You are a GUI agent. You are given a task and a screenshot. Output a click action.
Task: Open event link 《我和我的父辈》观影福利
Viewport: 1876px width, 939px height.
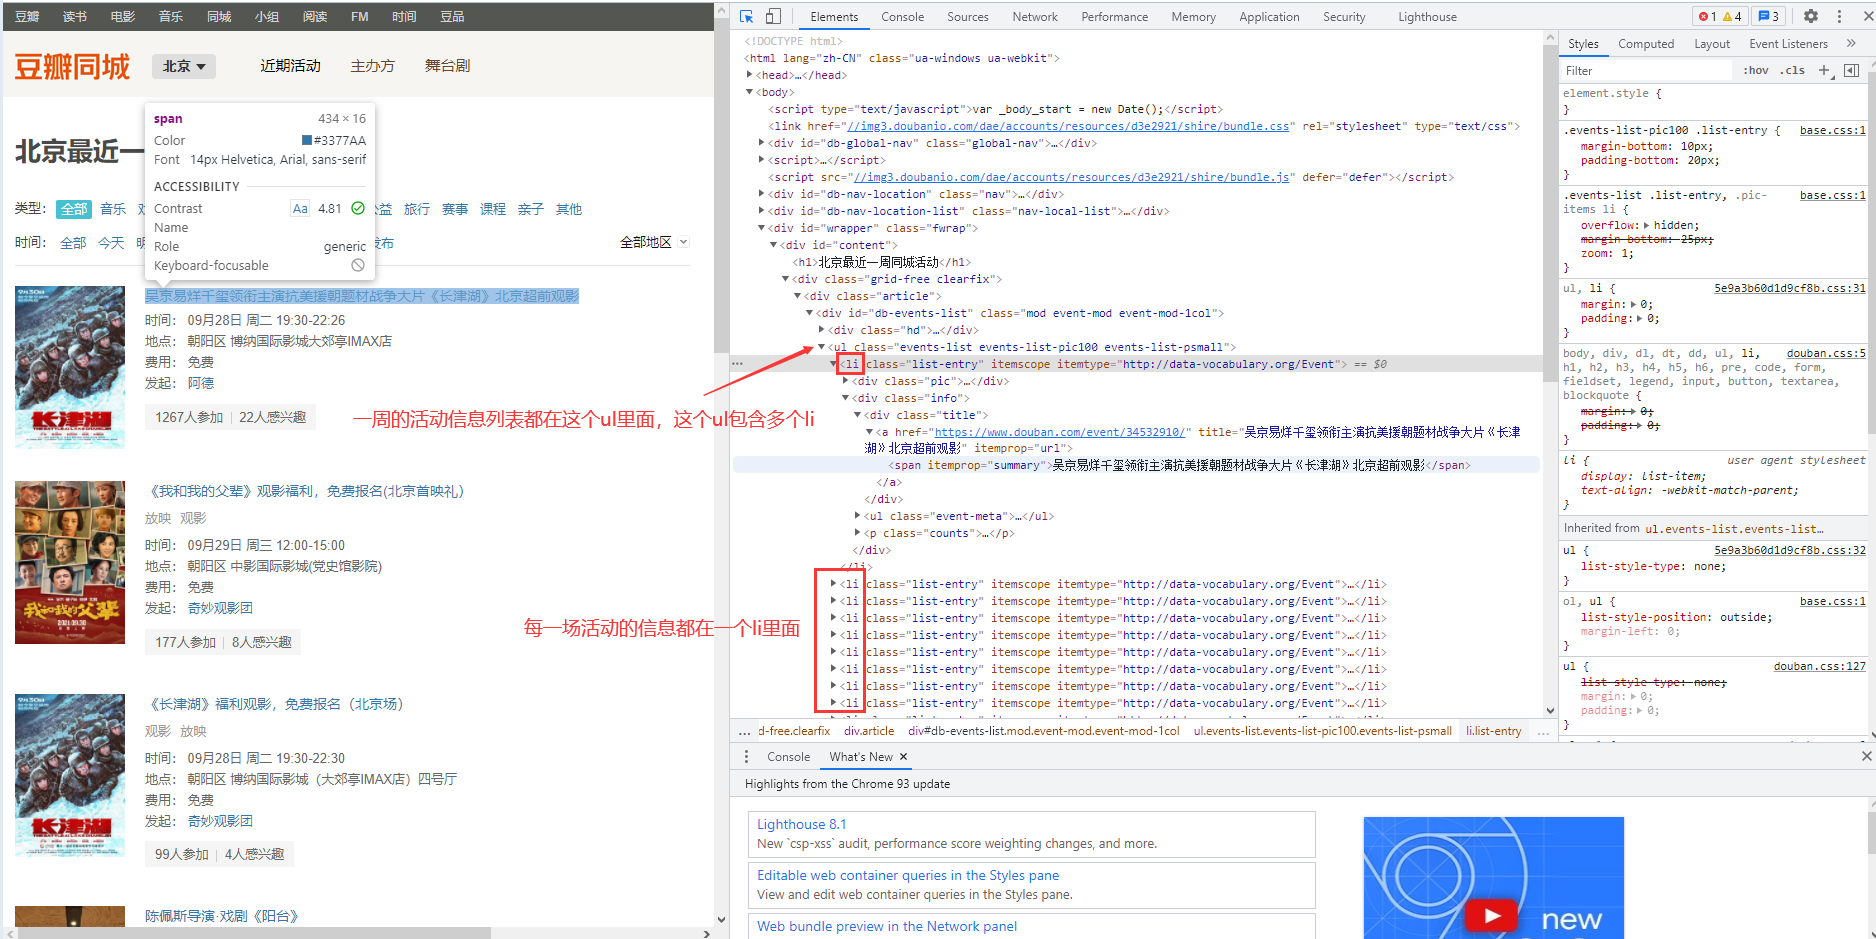click(306, 491)
